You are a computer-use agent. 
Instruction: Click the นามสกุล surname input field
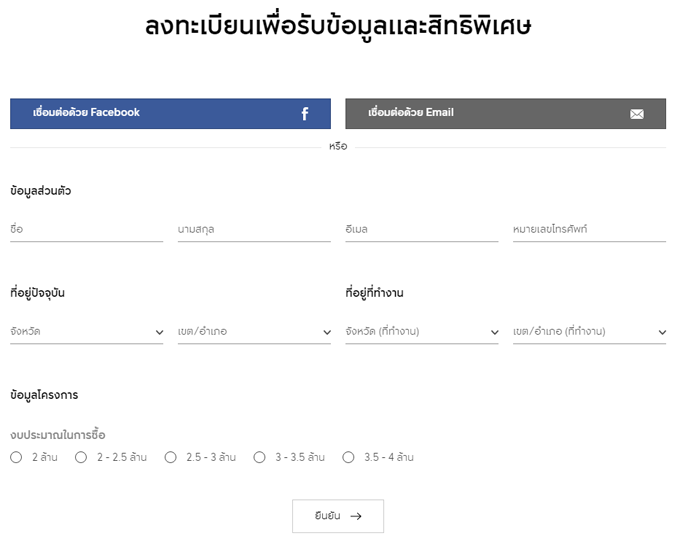tap(254, 229)
